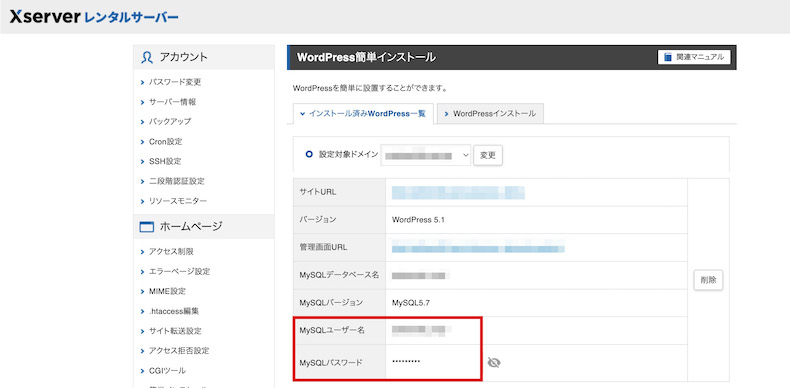Open the 設定対象ドメイン domain dropdown
The width and height of the screenshot is (790, 388).
point(425,155)
